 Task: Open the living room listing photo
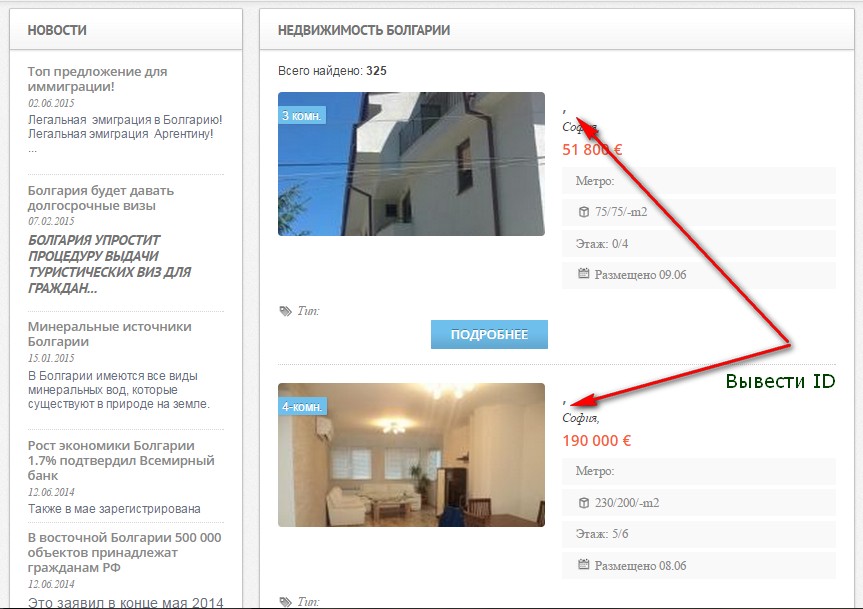pyautogui.click(x=411, y=455)
